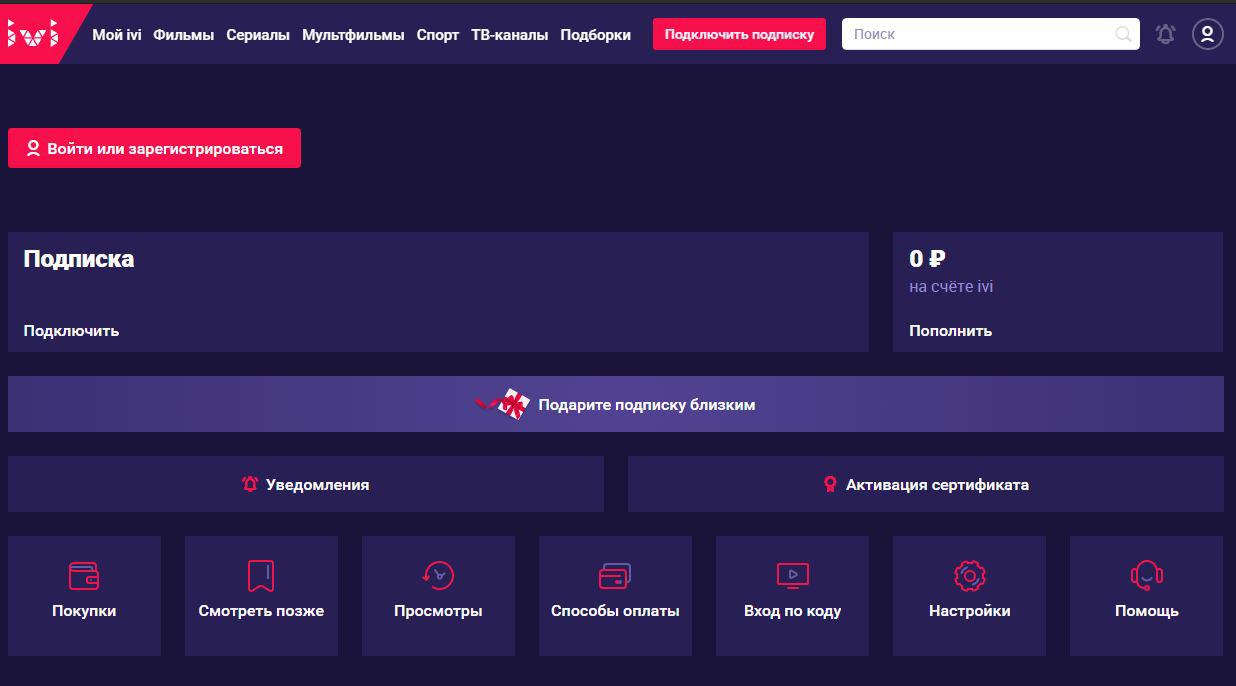Open the Вход по коду tile label
1236x686 pixels.
click(x=792, y=611)
